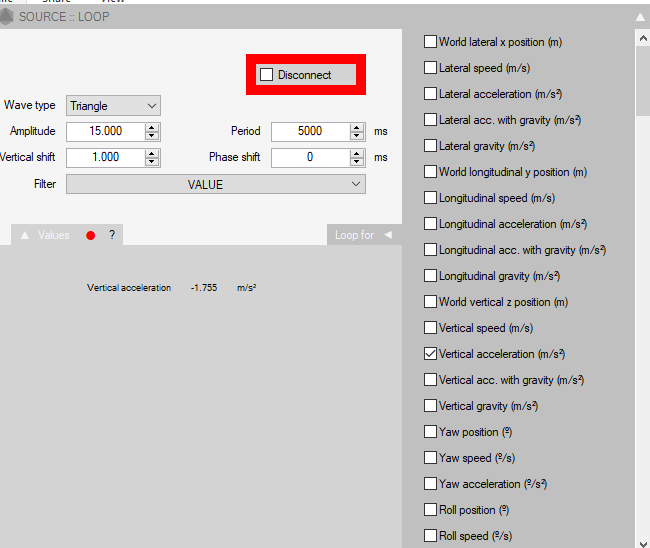650x548 pixels.
Task: Enable Yaw speed checkbox
Action: pos(430,458)
